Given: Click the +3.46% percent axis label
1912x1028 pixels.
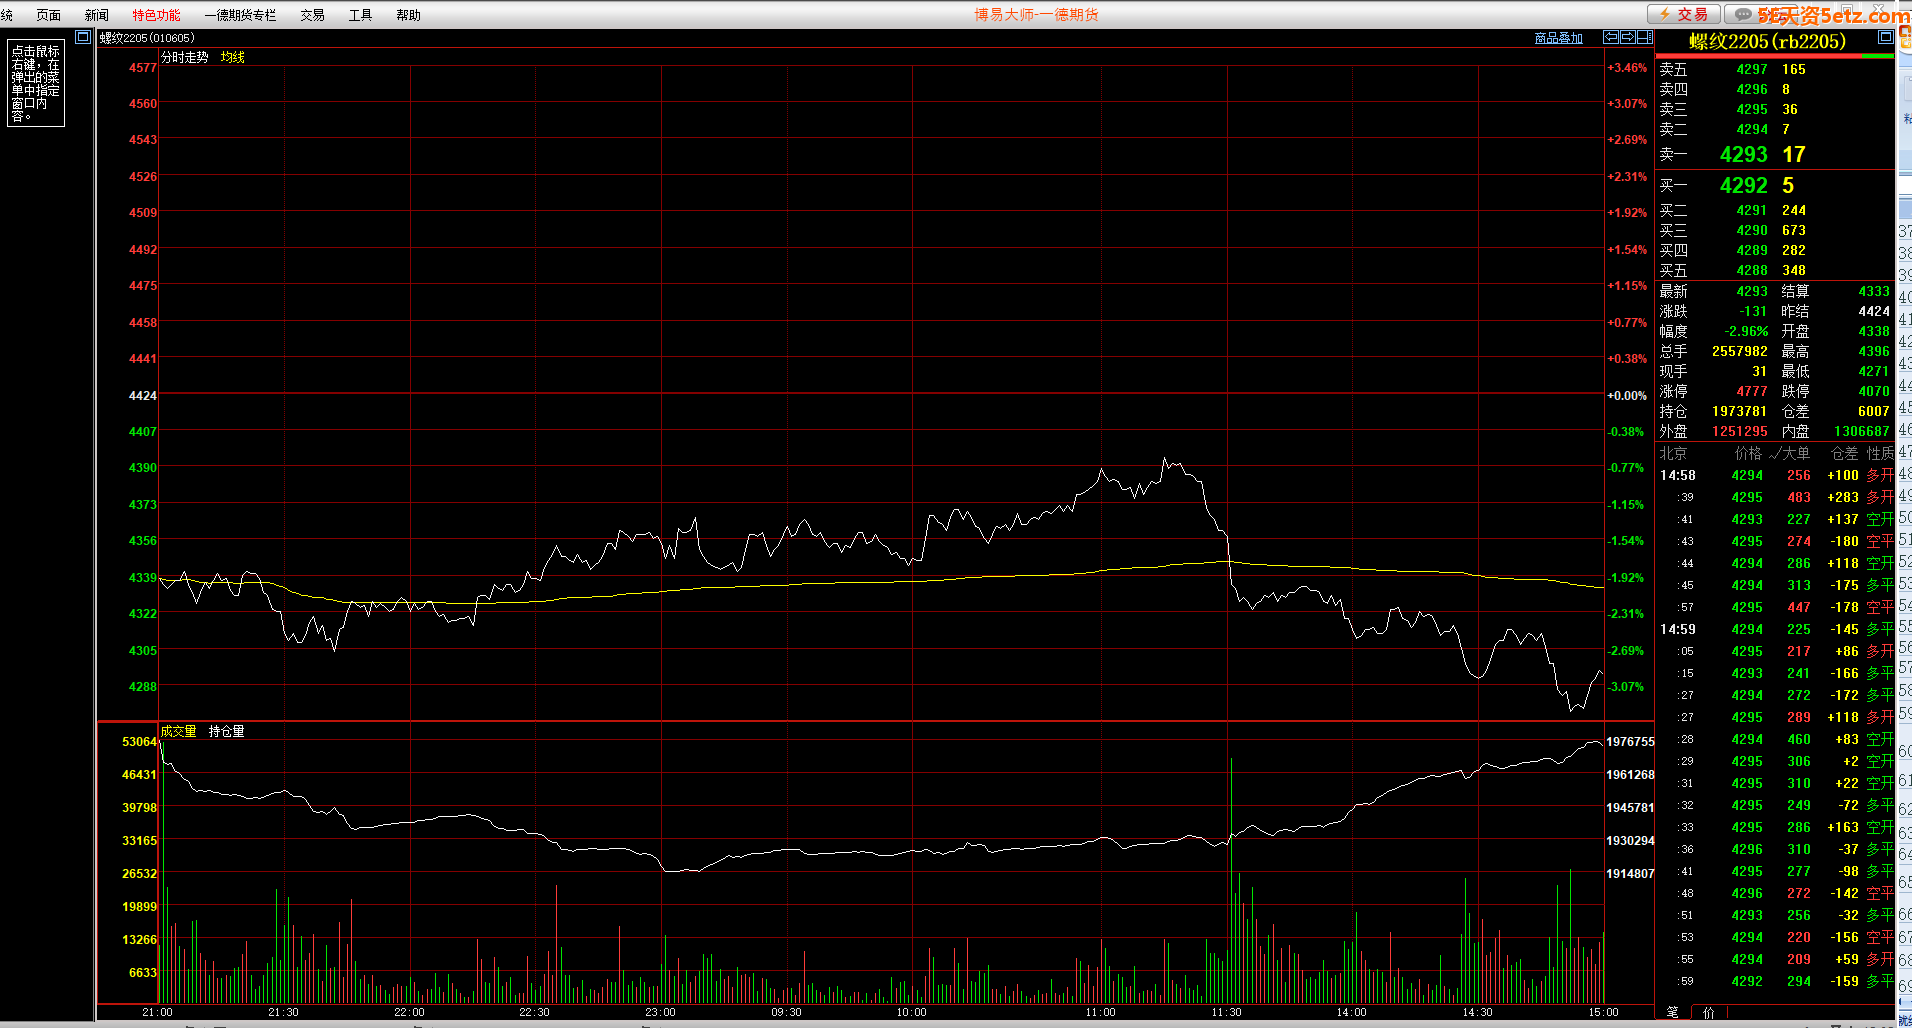Looking at the screenshot, I should pyautogui.click(x=1627, y=67).
